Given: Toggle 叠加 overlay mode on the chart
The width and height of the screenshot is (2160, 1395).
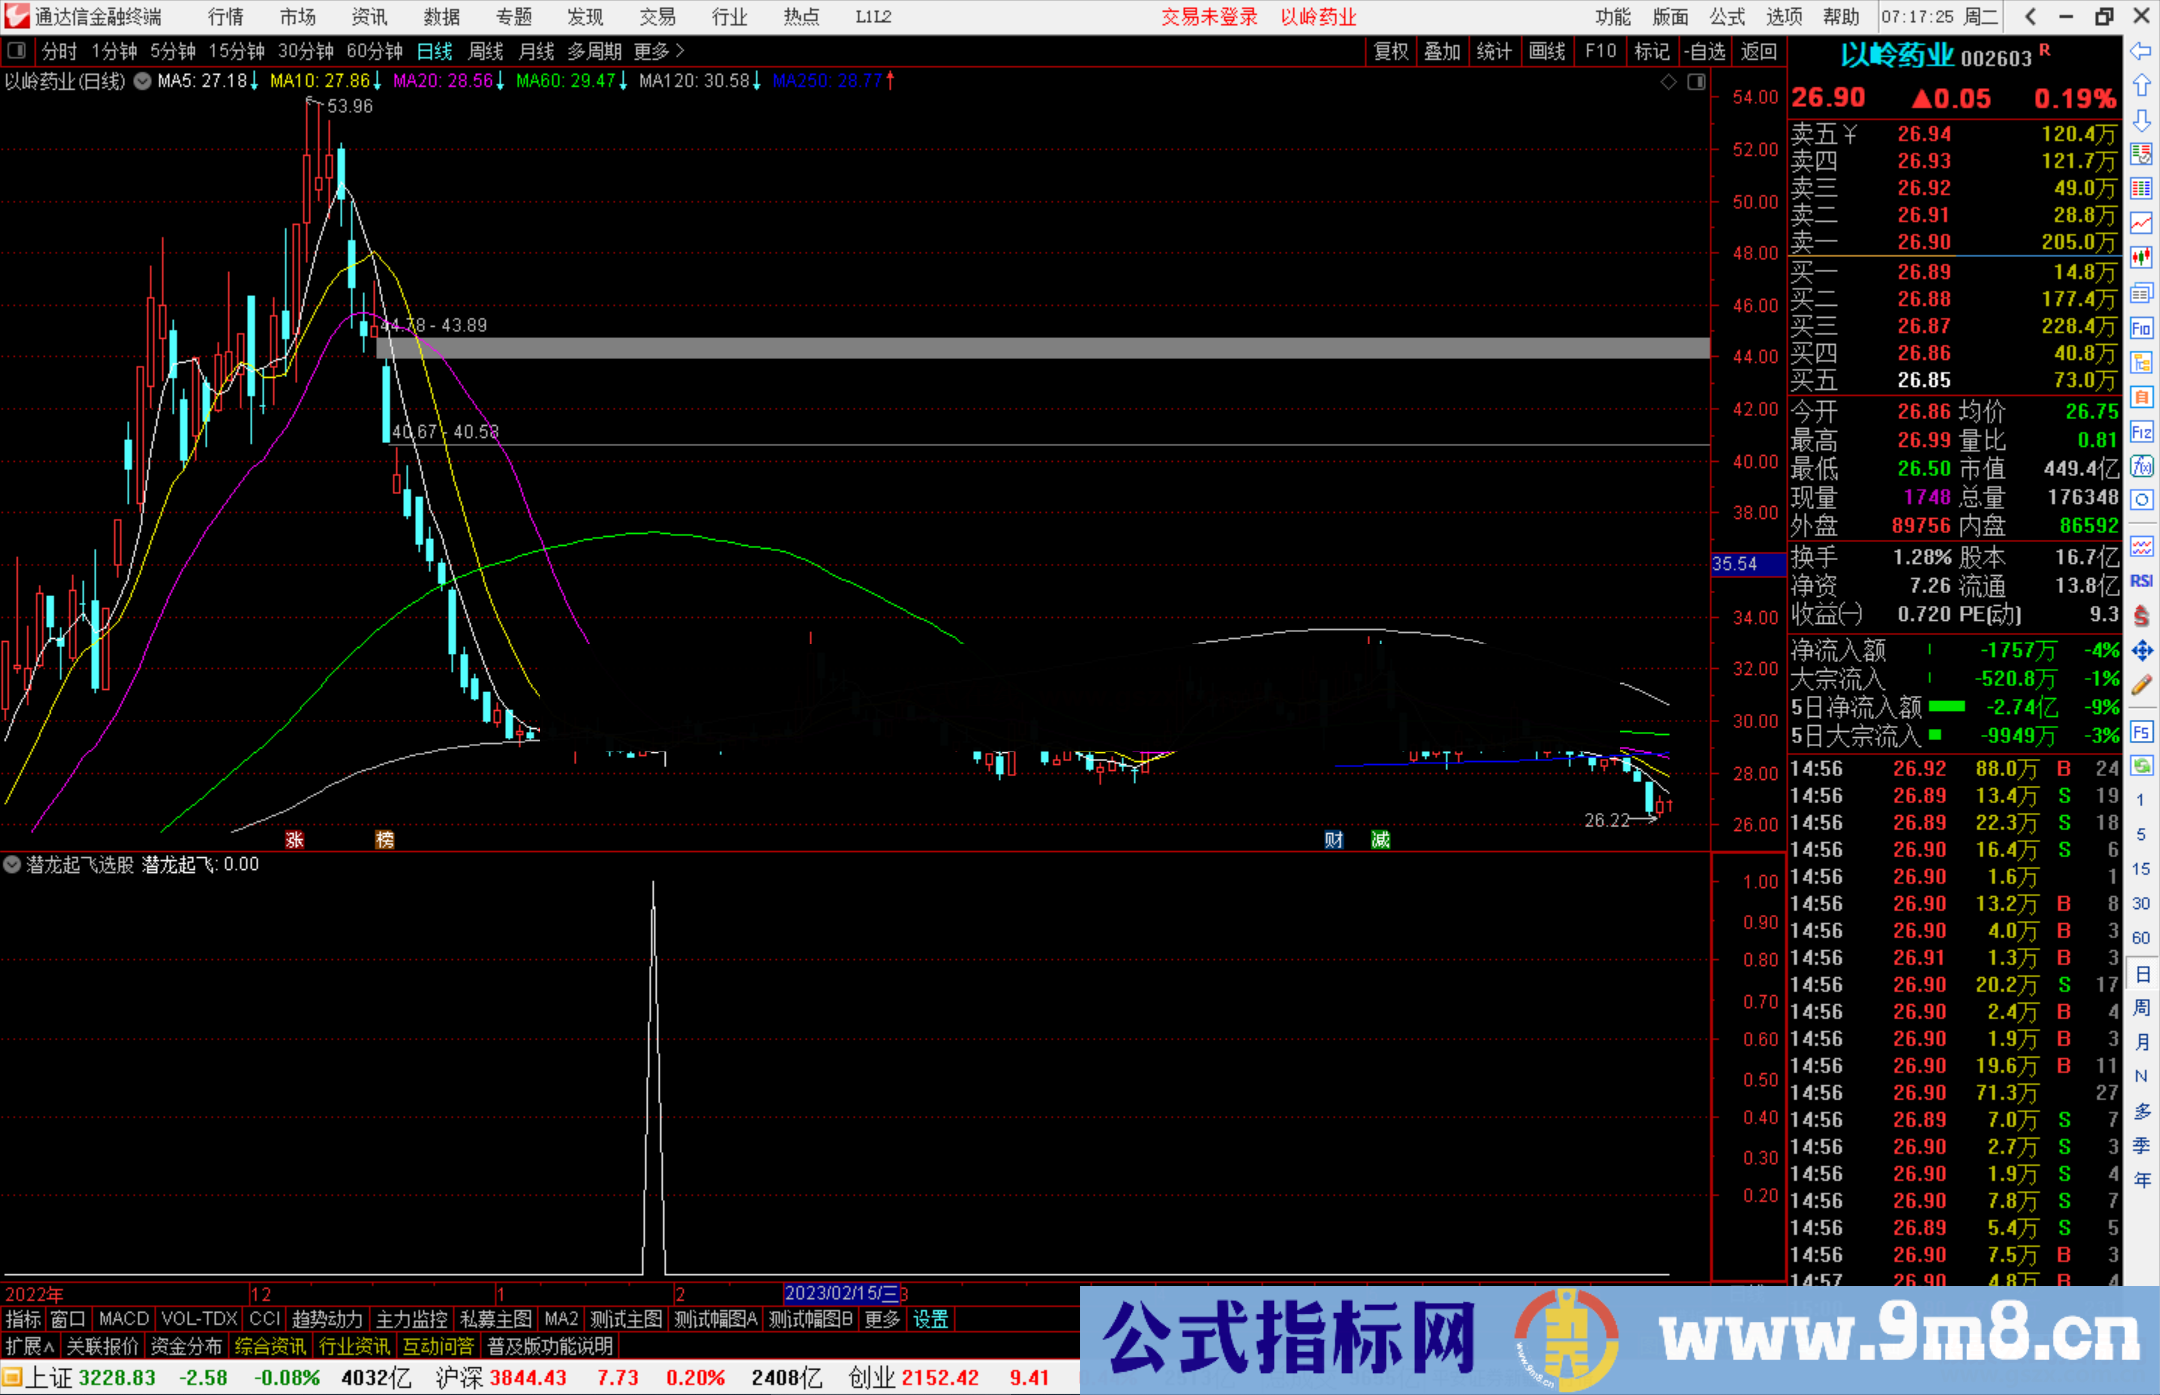Looking at the screenshot, I should pyautogui.click(x=1443, y=51).
